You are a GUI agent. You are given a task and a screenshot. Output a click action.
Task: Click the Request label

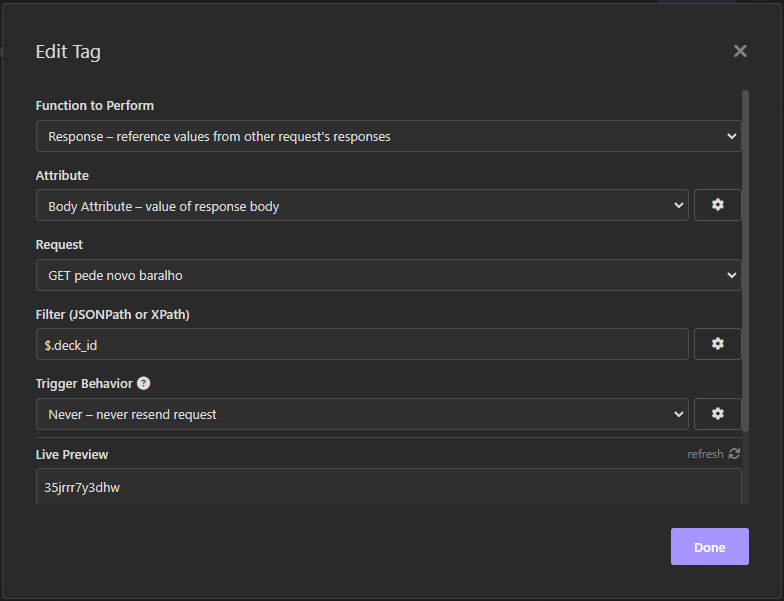click(59, 245)
